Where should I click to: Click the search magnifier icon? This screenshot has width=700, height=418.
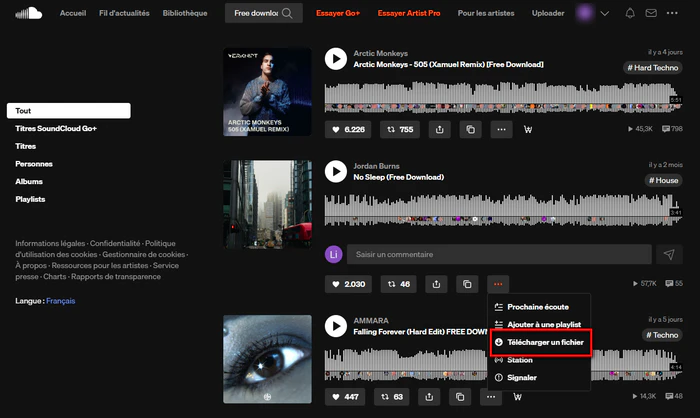coord(288,13)
